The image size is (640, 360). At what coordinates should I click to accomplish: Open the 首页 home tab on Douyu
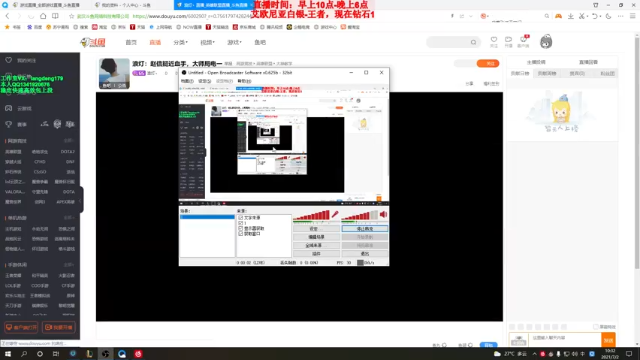(x=131, y=42)
